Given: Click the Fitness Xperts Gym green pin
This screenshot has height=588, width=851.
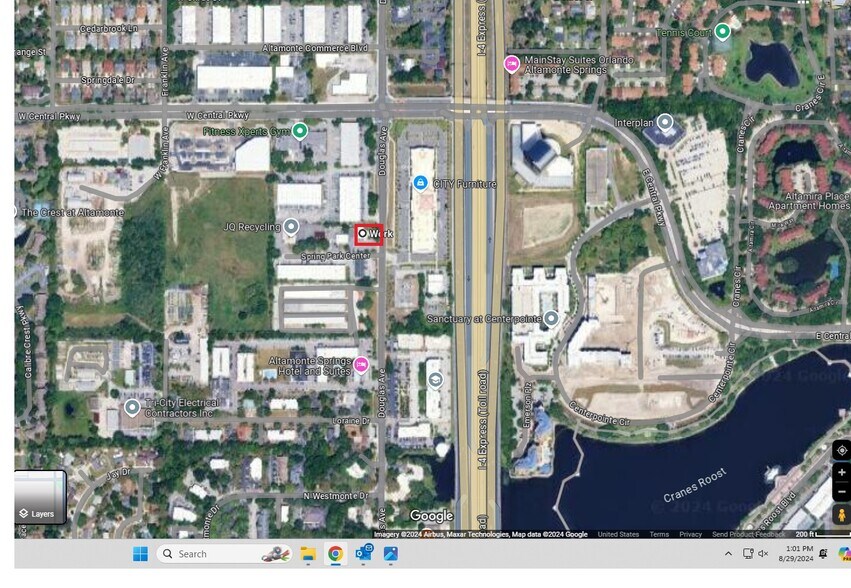Looking at the screenshot, I should [300, 131].
